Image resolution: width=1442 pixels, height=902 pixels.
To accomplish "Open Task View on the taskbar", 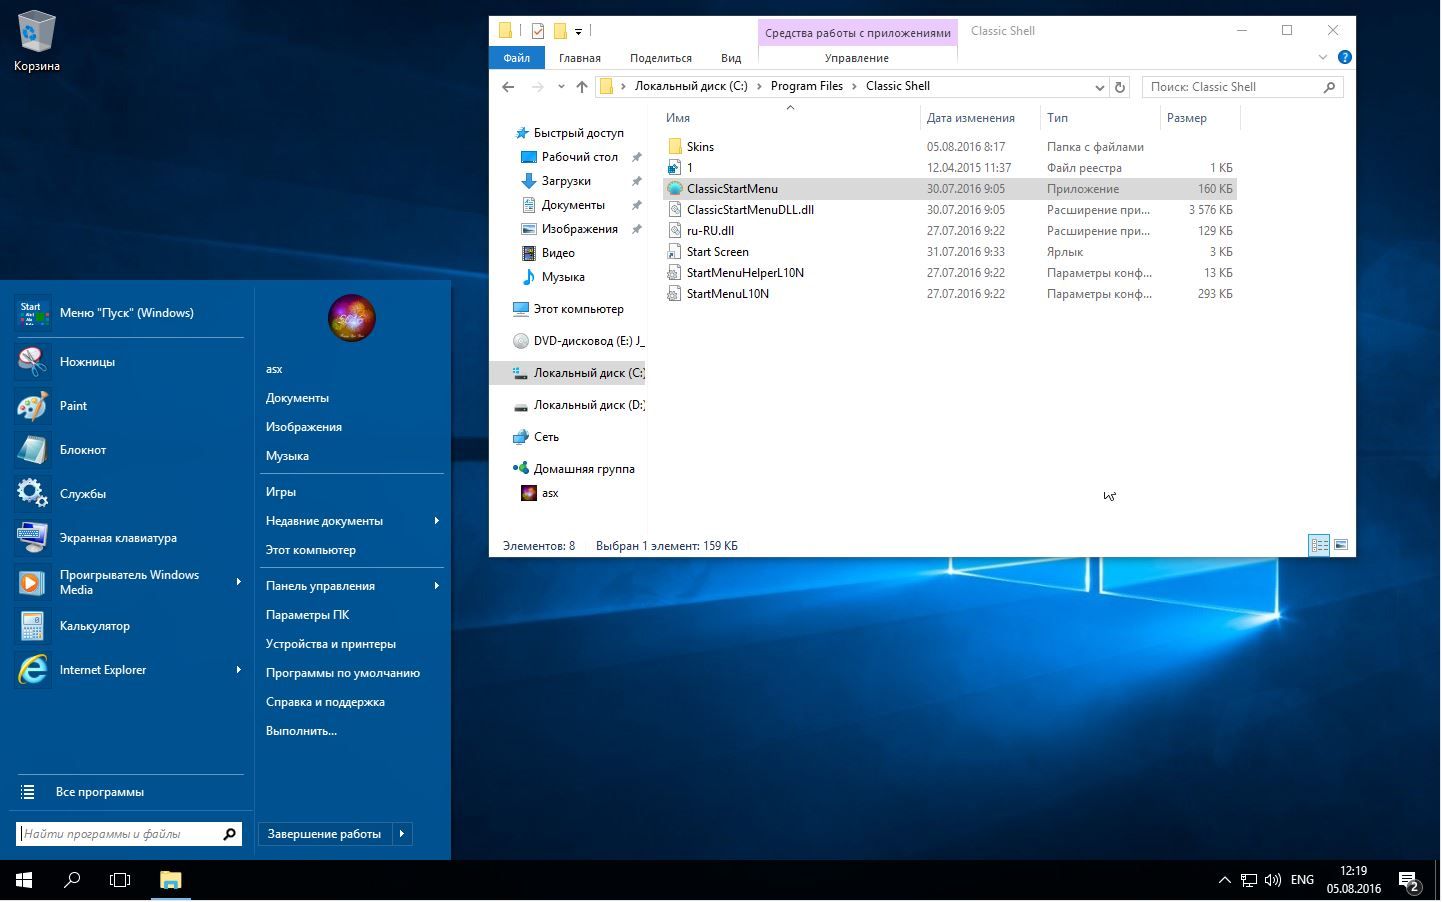I will (x=120, y=880).
